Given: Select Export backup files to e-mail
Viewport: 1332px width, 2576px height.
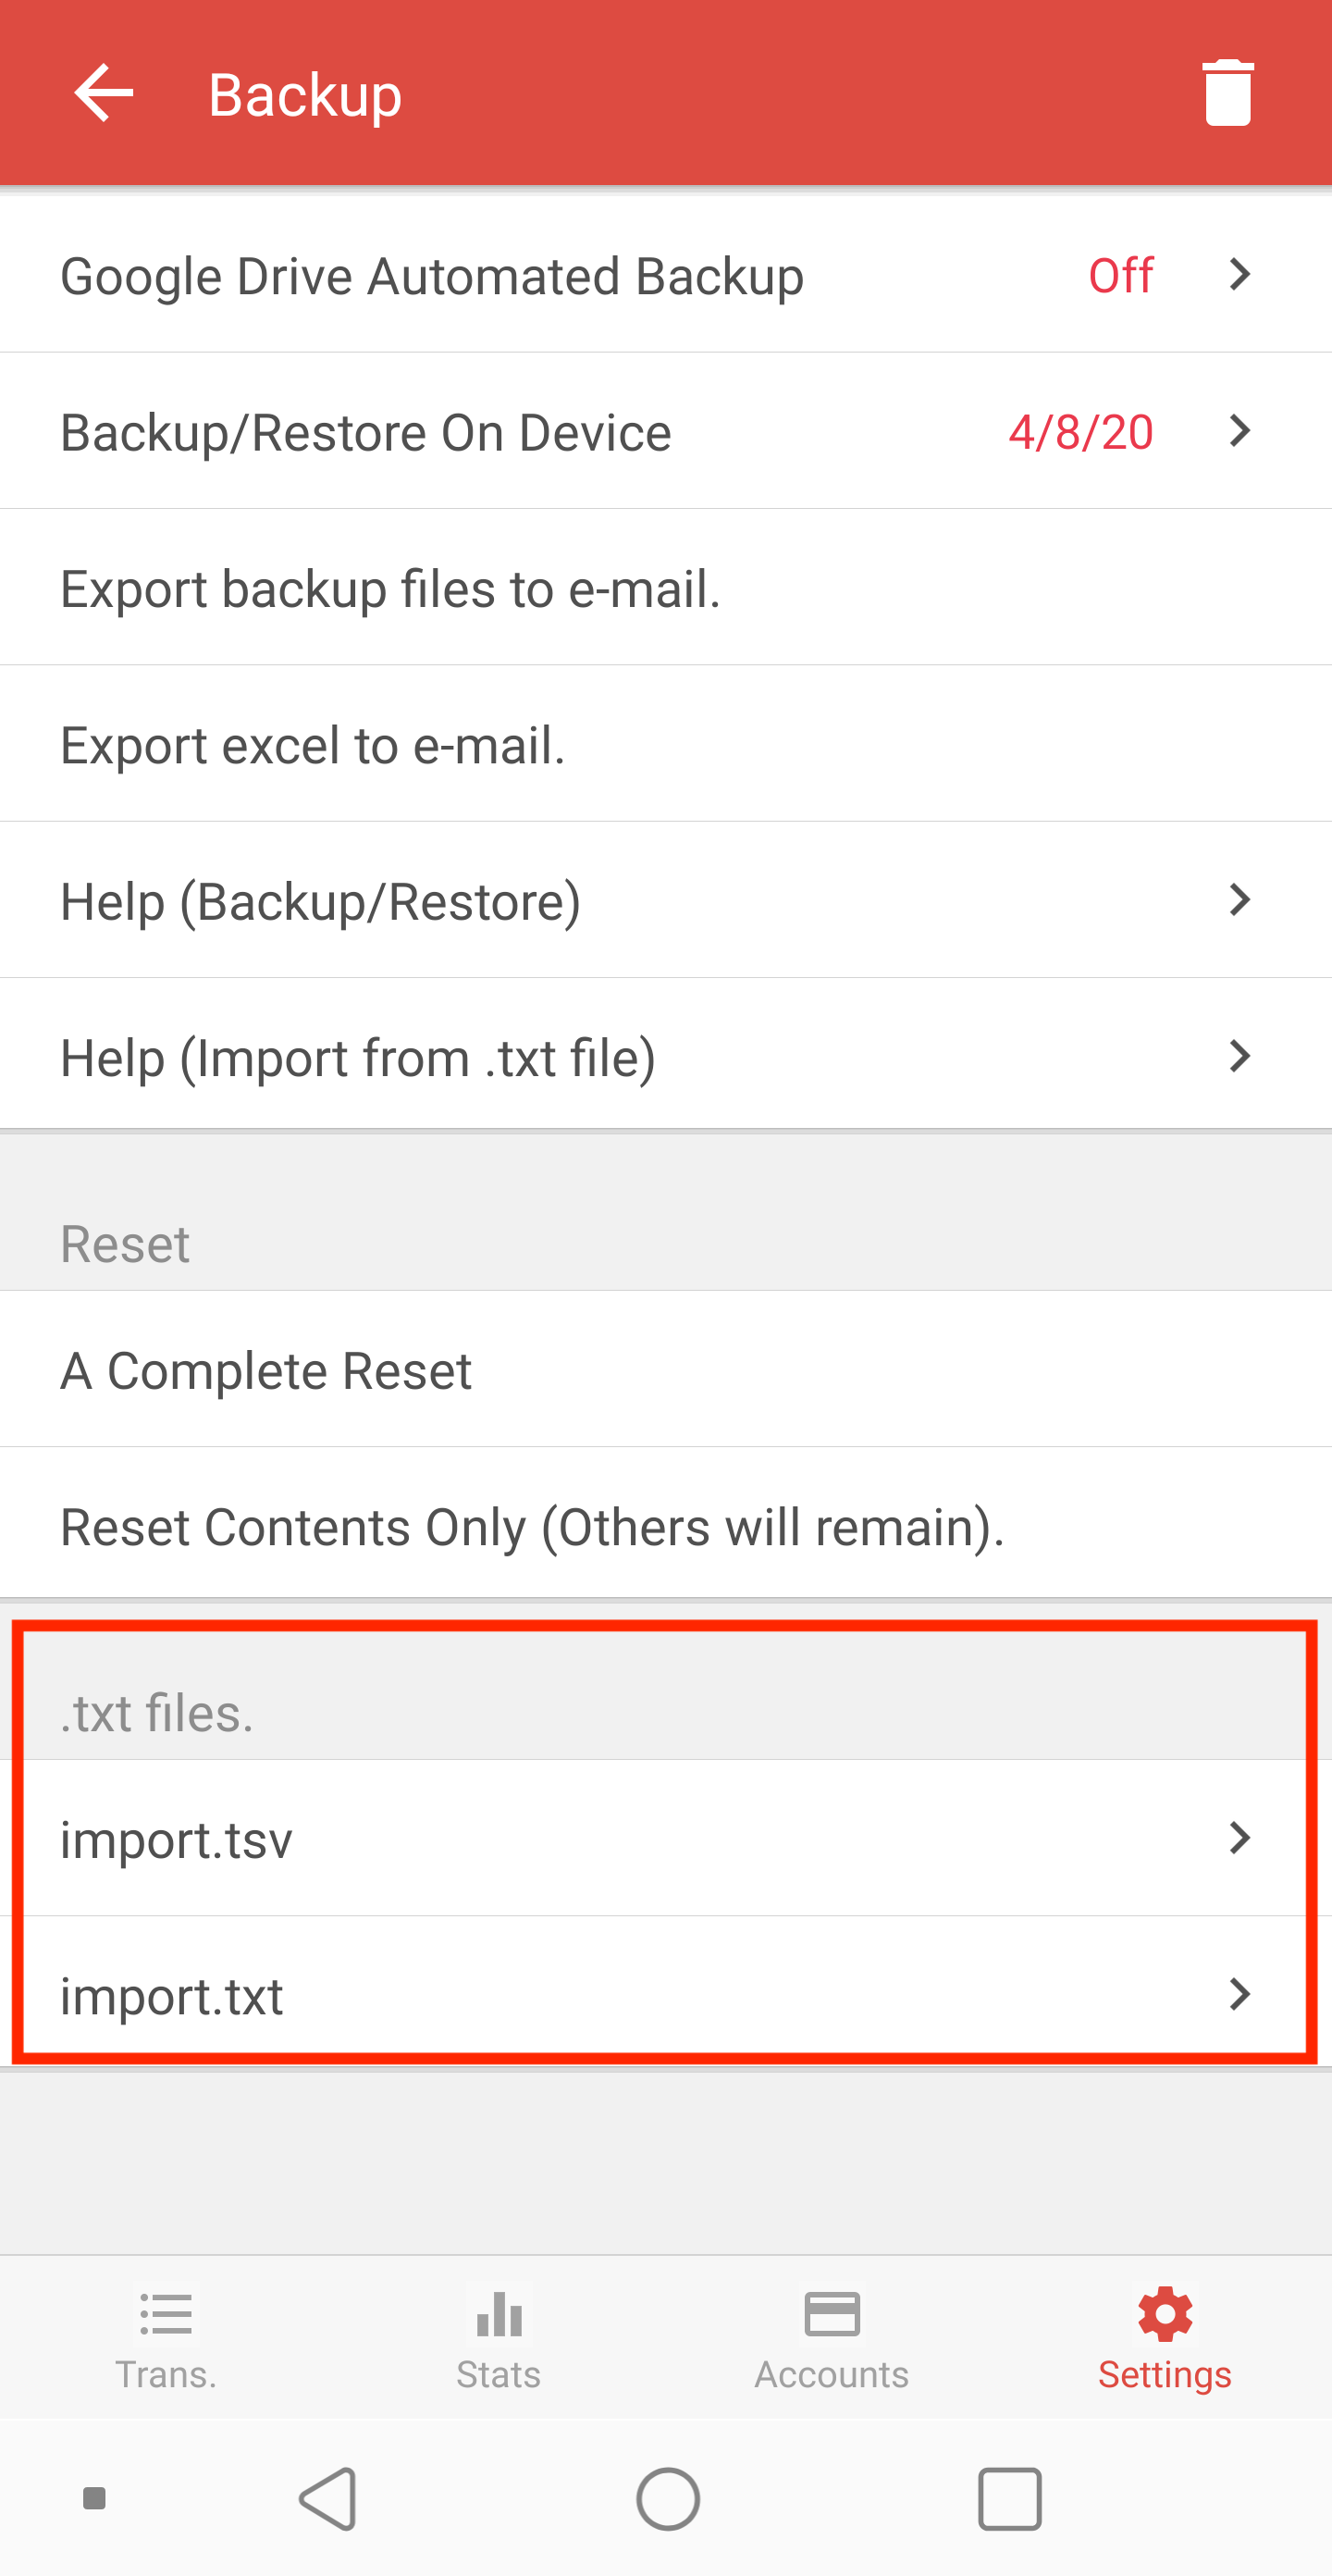Looking at the screenshot, I should point(666,587).
